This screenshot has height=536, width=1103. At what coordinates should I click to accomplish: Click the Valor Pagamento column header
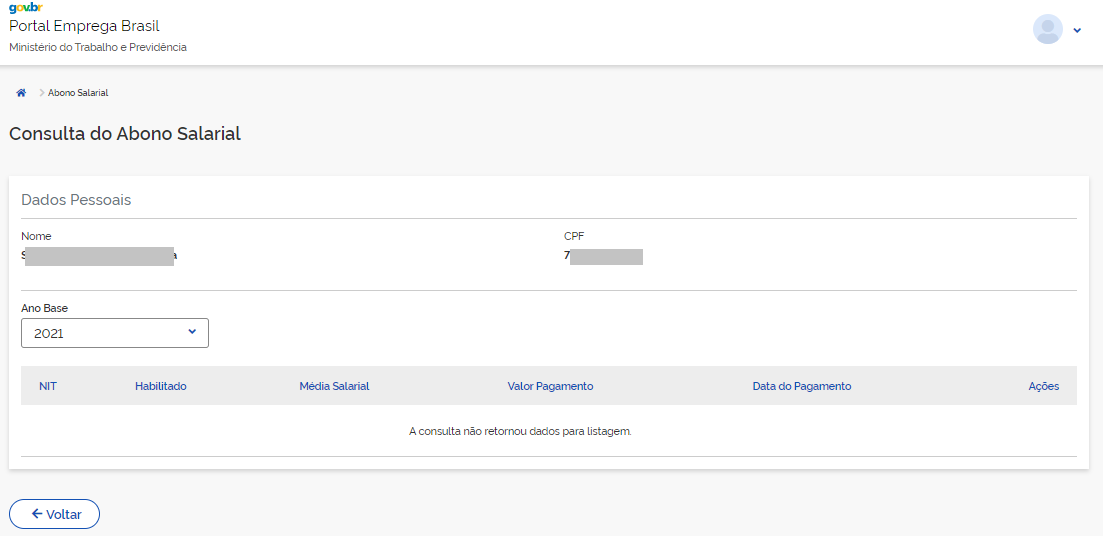point(550,386)
